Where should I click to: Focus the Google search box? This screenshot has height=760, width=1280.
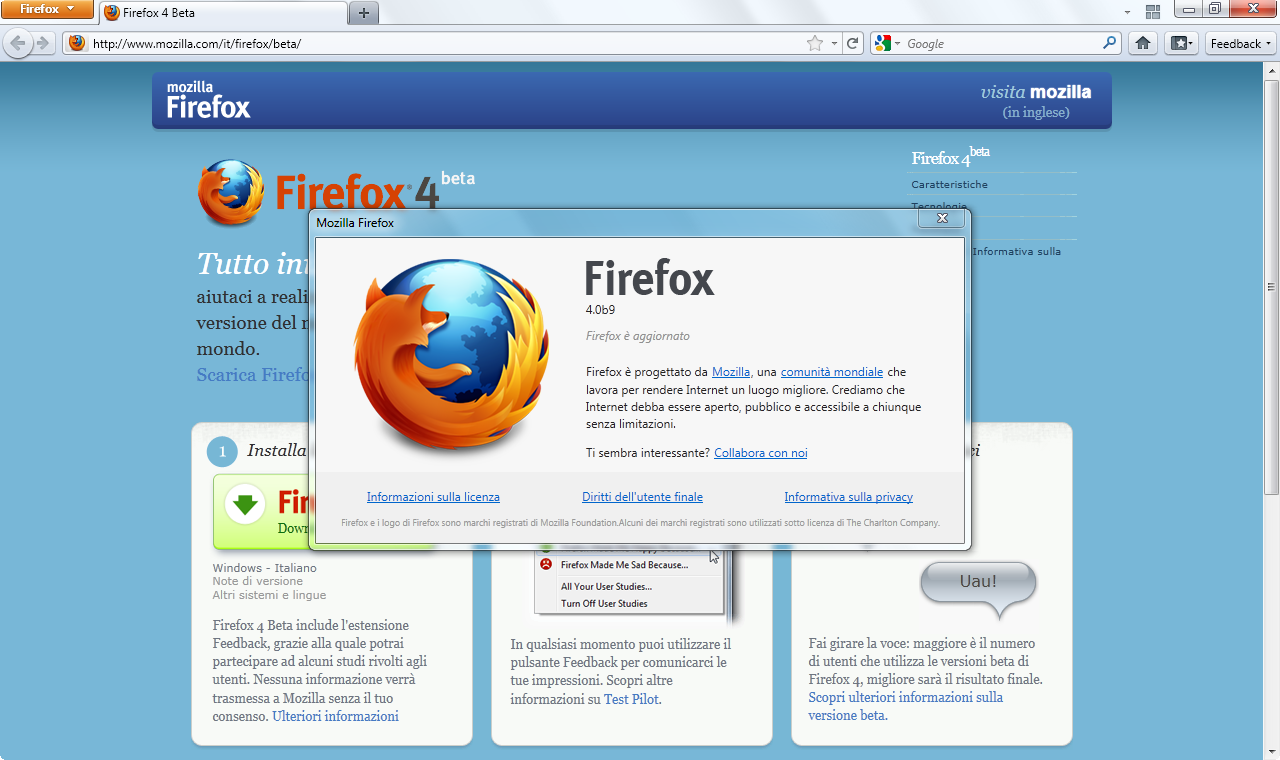pos(1002,44)
